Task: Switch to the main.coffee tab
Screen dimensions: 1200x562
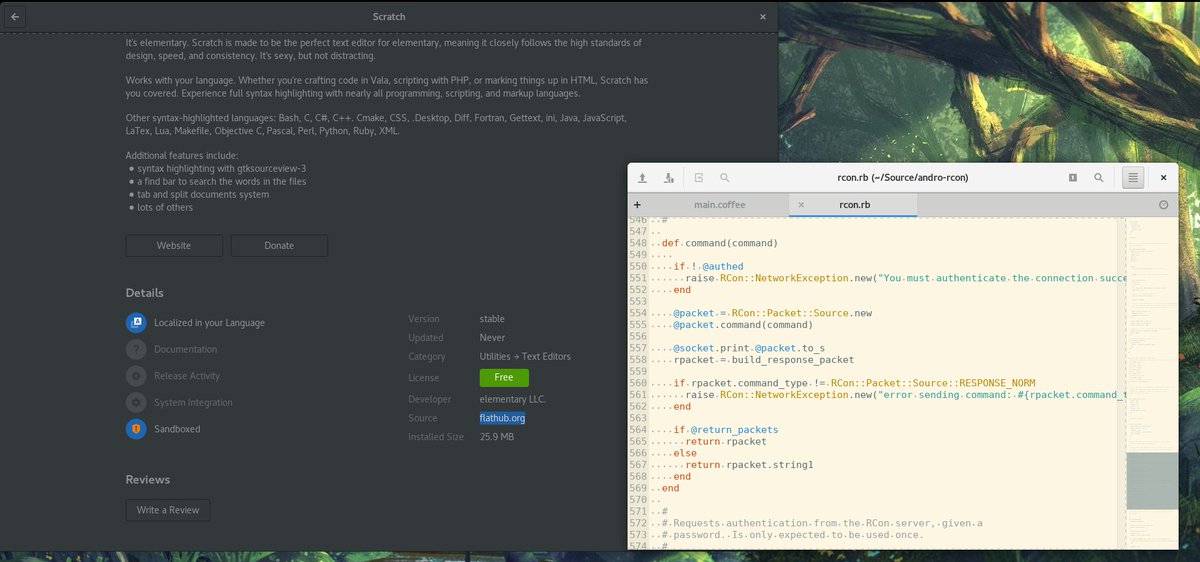Action: [x=719, y=204]
